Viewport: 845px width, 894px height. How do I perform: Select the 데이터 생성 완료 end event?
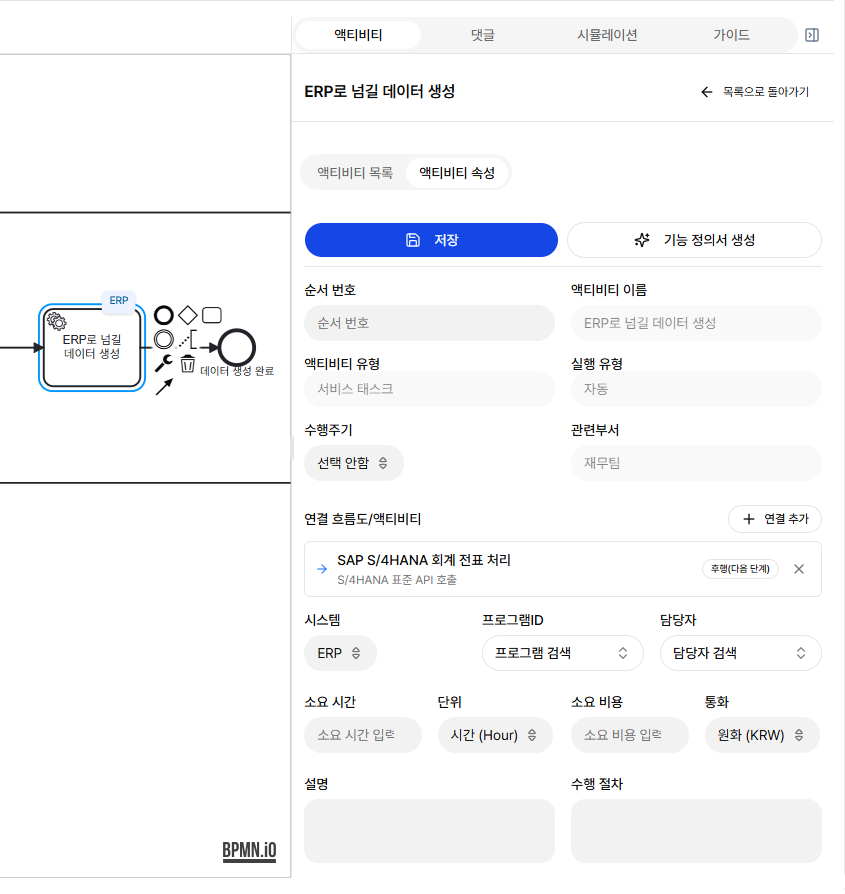pyautogui.click(x=237, y=347)
